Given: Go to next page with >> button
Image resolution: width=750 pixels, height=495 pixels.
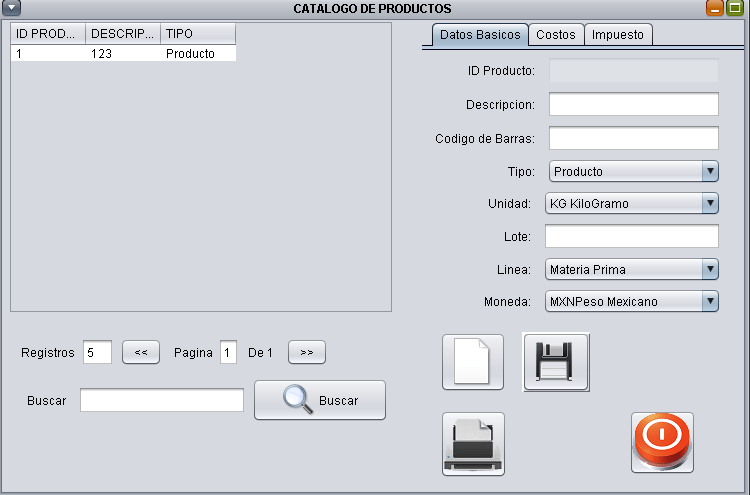Looking at the screenshot, I should tap(307, 352).
